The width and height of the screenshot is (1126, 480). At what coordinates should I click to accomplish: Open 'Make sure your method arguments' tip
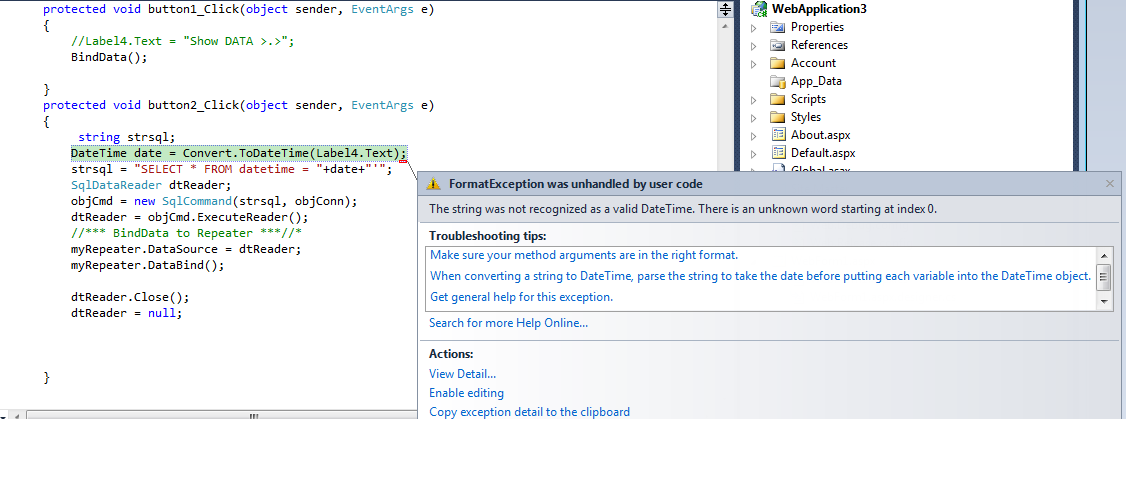[584, 255]
